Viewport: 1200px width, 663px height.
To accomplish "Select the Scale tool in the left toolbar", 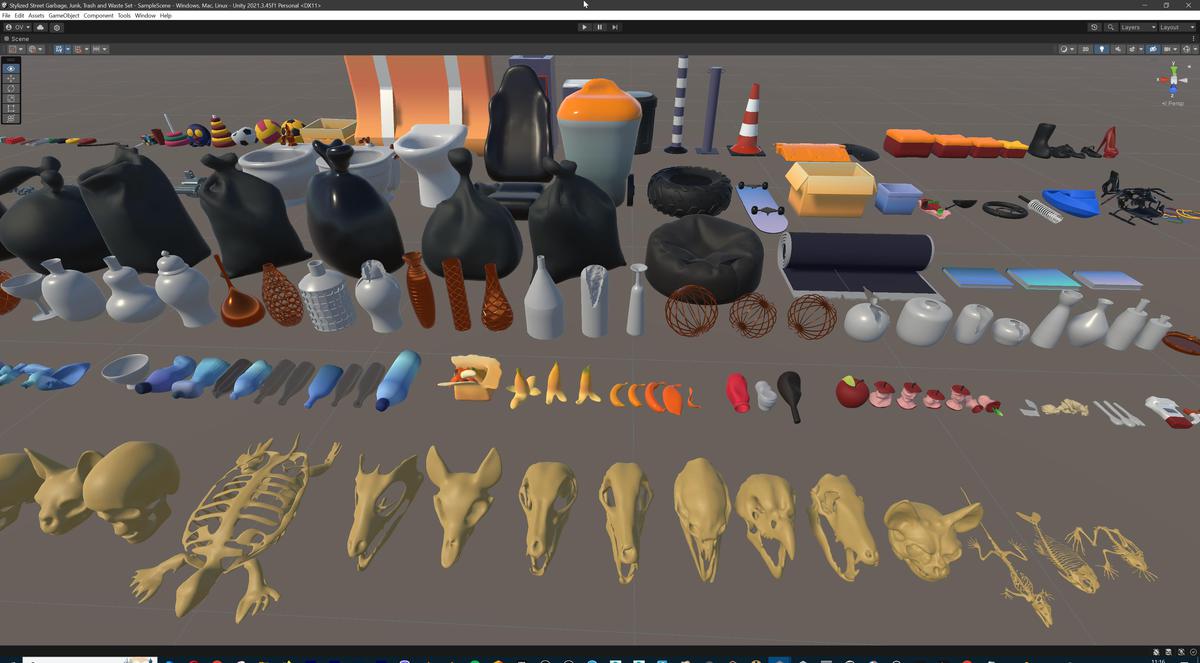I will tap(10, 98).
